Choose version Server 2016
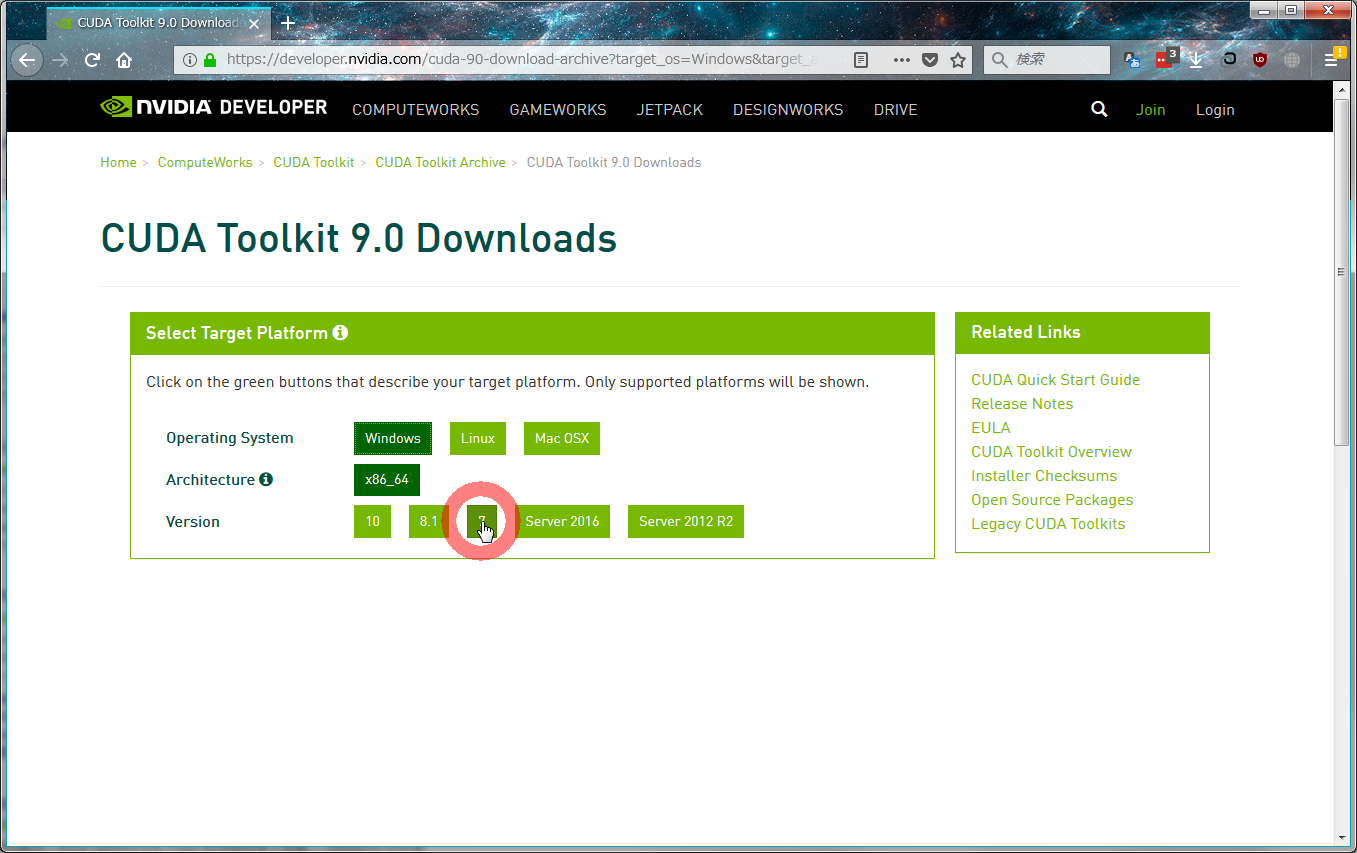 coord(562,522)
